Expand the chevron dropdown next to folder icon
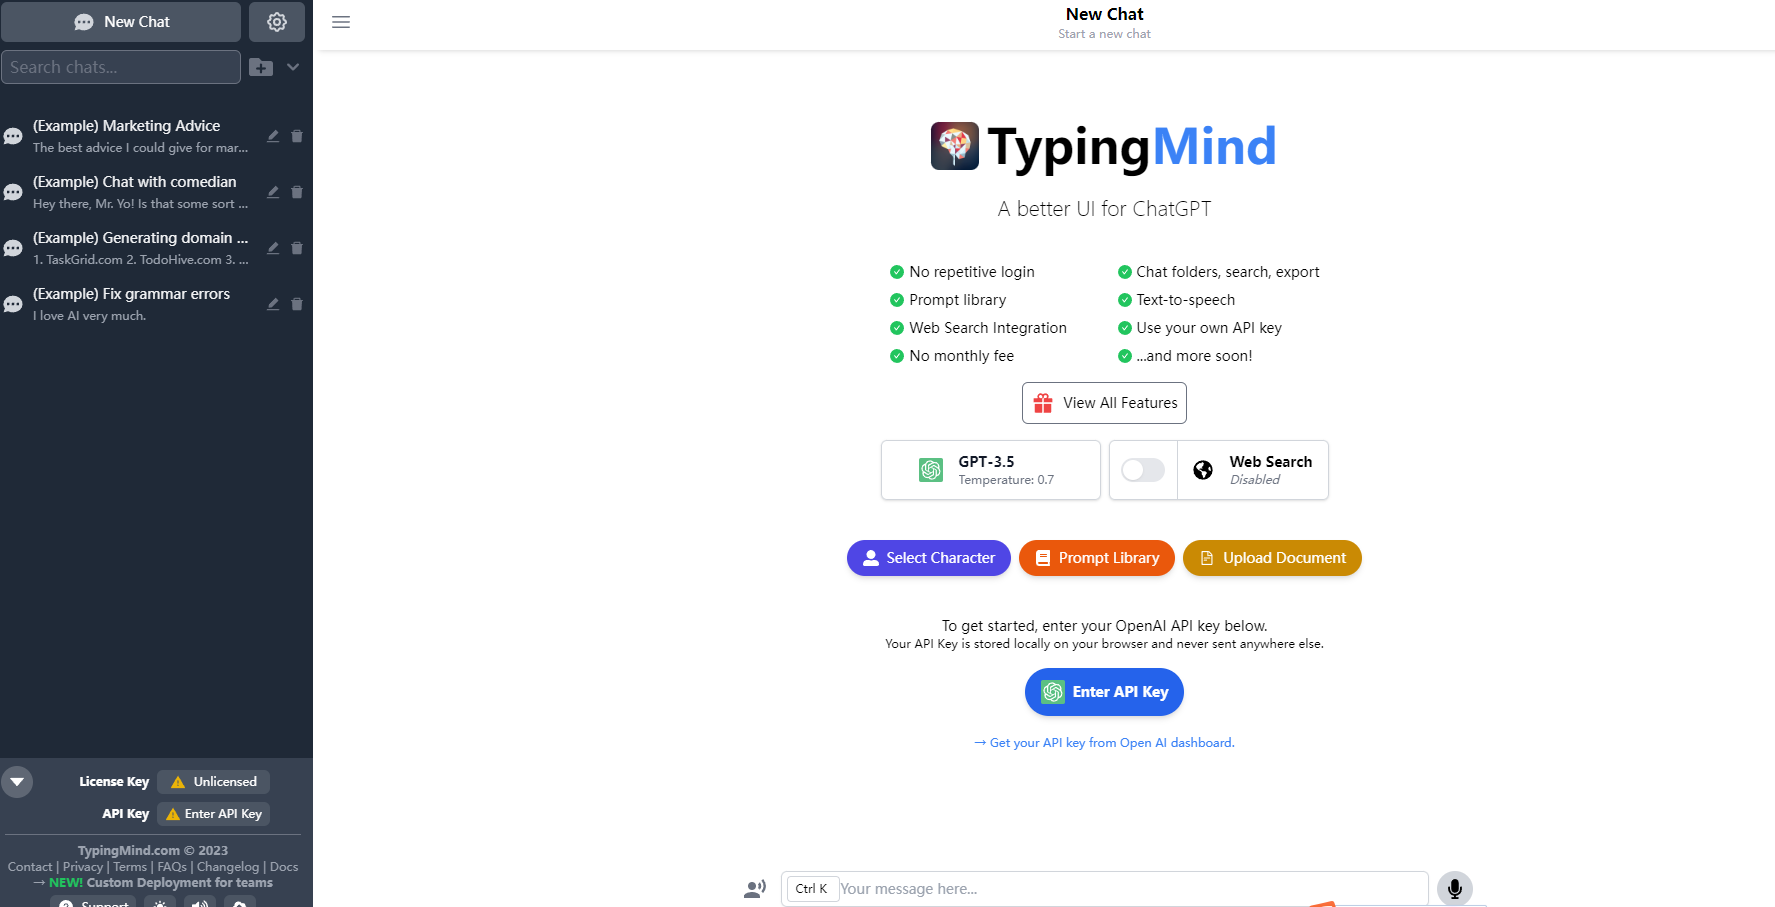 click(293, 67)
